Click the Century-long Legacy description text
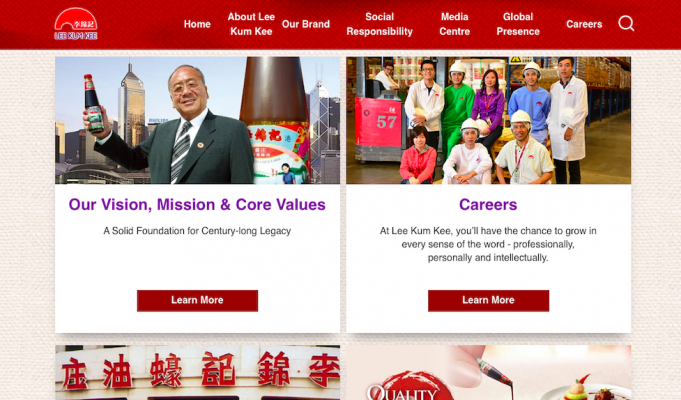This screenshot has height=400, width=681. pyautogui.click(x=197, y=231)
